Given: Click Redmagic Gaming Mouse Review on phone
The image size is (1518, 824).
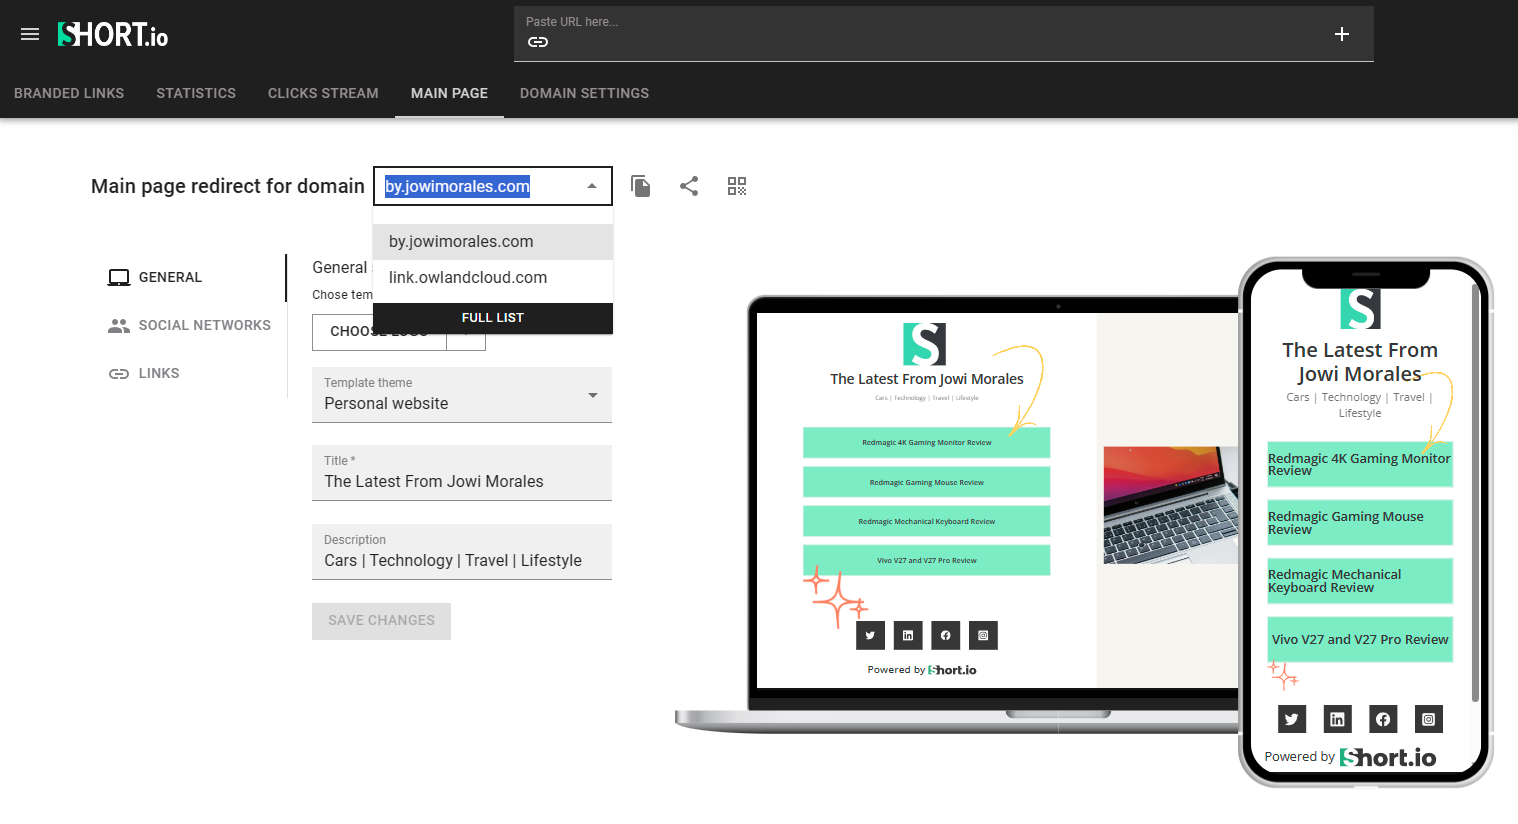Looking at the screenshot, I should (x=1360, y=522).
